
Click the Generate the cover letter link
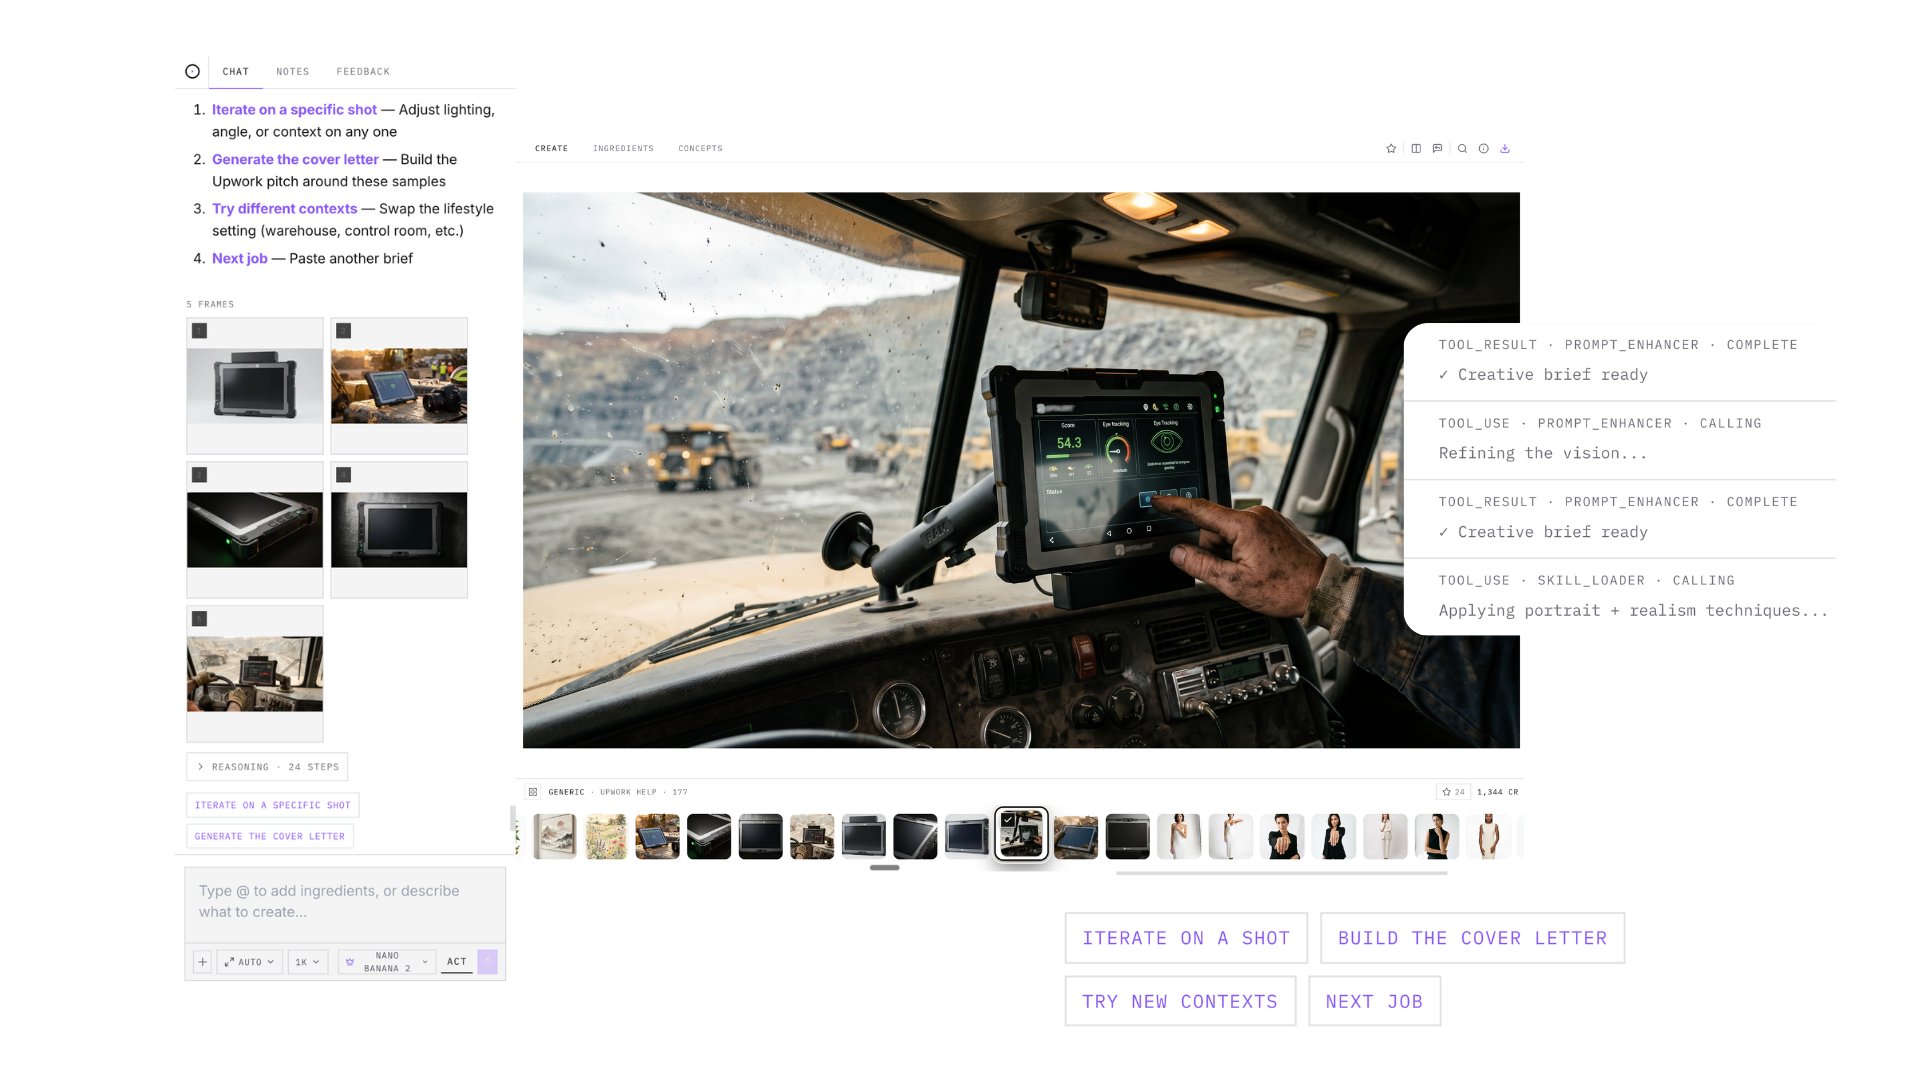coord(295,159)
